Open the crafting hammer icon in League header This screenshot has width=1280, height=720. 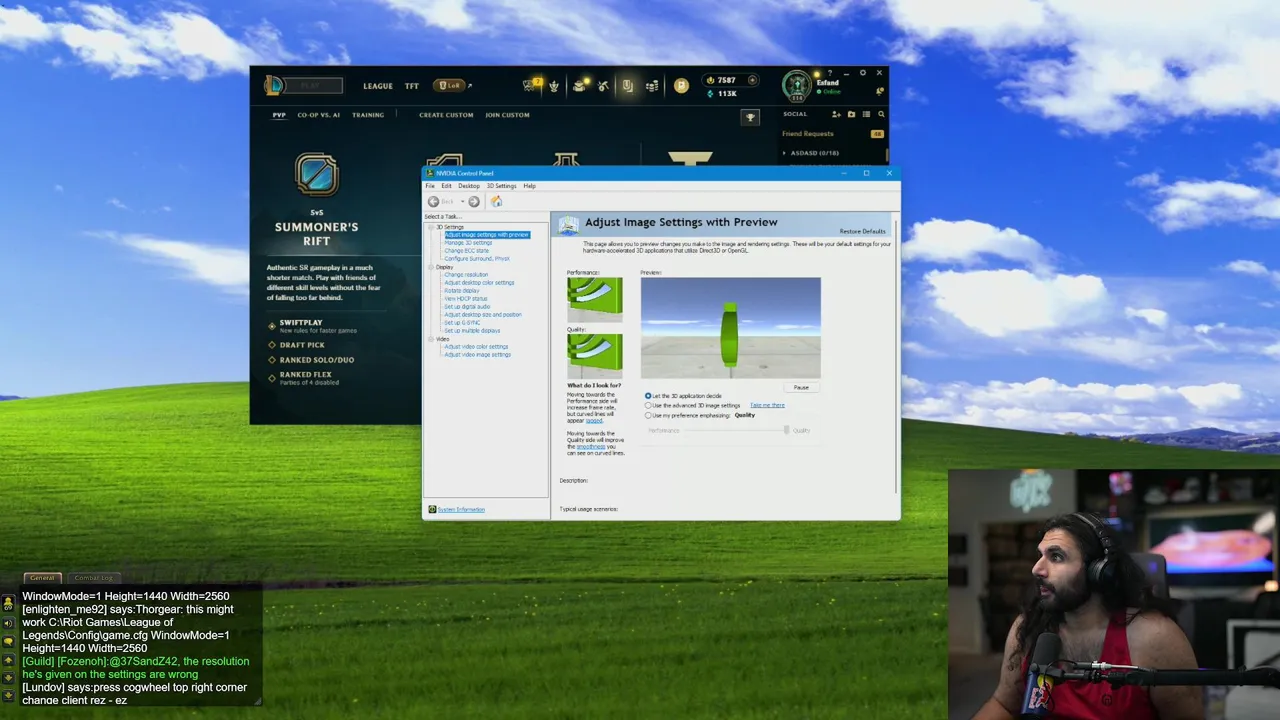coord(603,86)
